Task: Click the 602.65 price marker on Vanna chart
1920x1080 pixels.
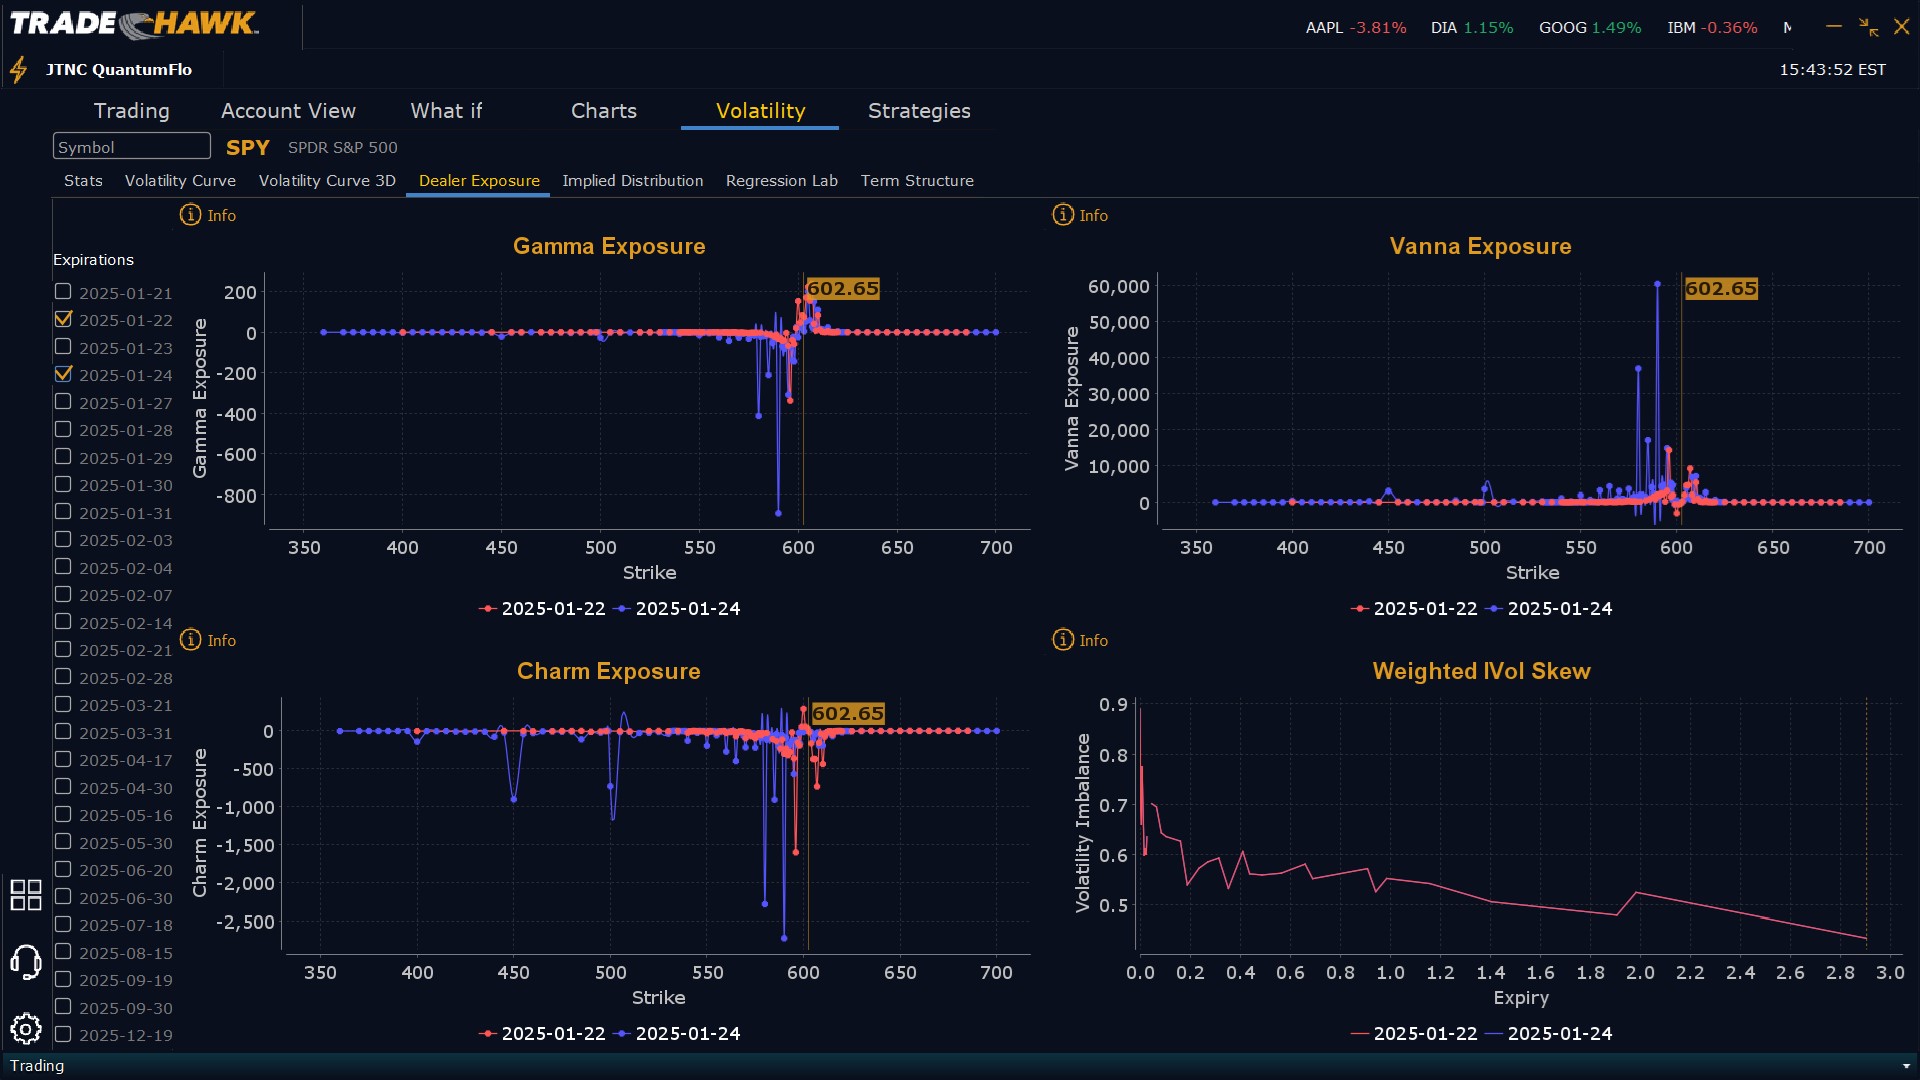Action: [1720, 289]
